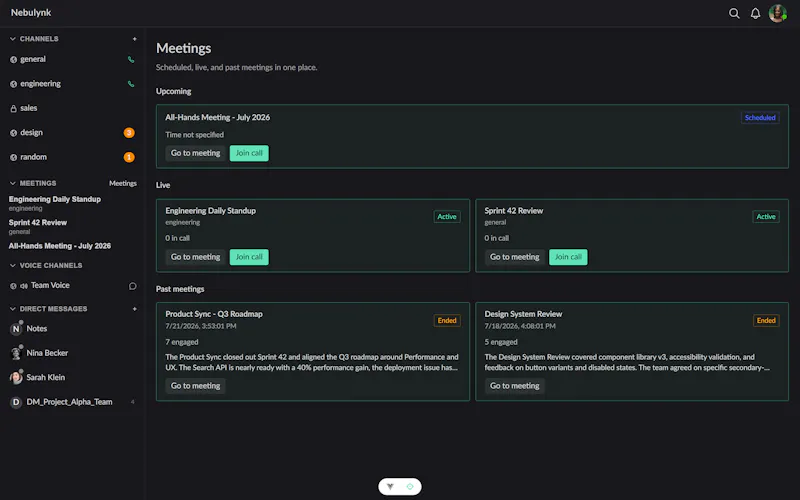This screenshot has height=500, width=800.
Task: Click the Notes avatar icon
Action: click(16, 329)
